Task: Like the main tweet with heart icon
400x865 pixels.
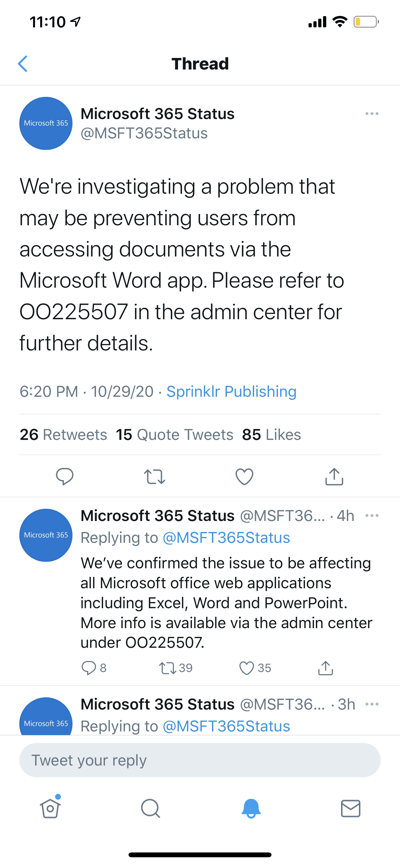Action: point(244,476)
